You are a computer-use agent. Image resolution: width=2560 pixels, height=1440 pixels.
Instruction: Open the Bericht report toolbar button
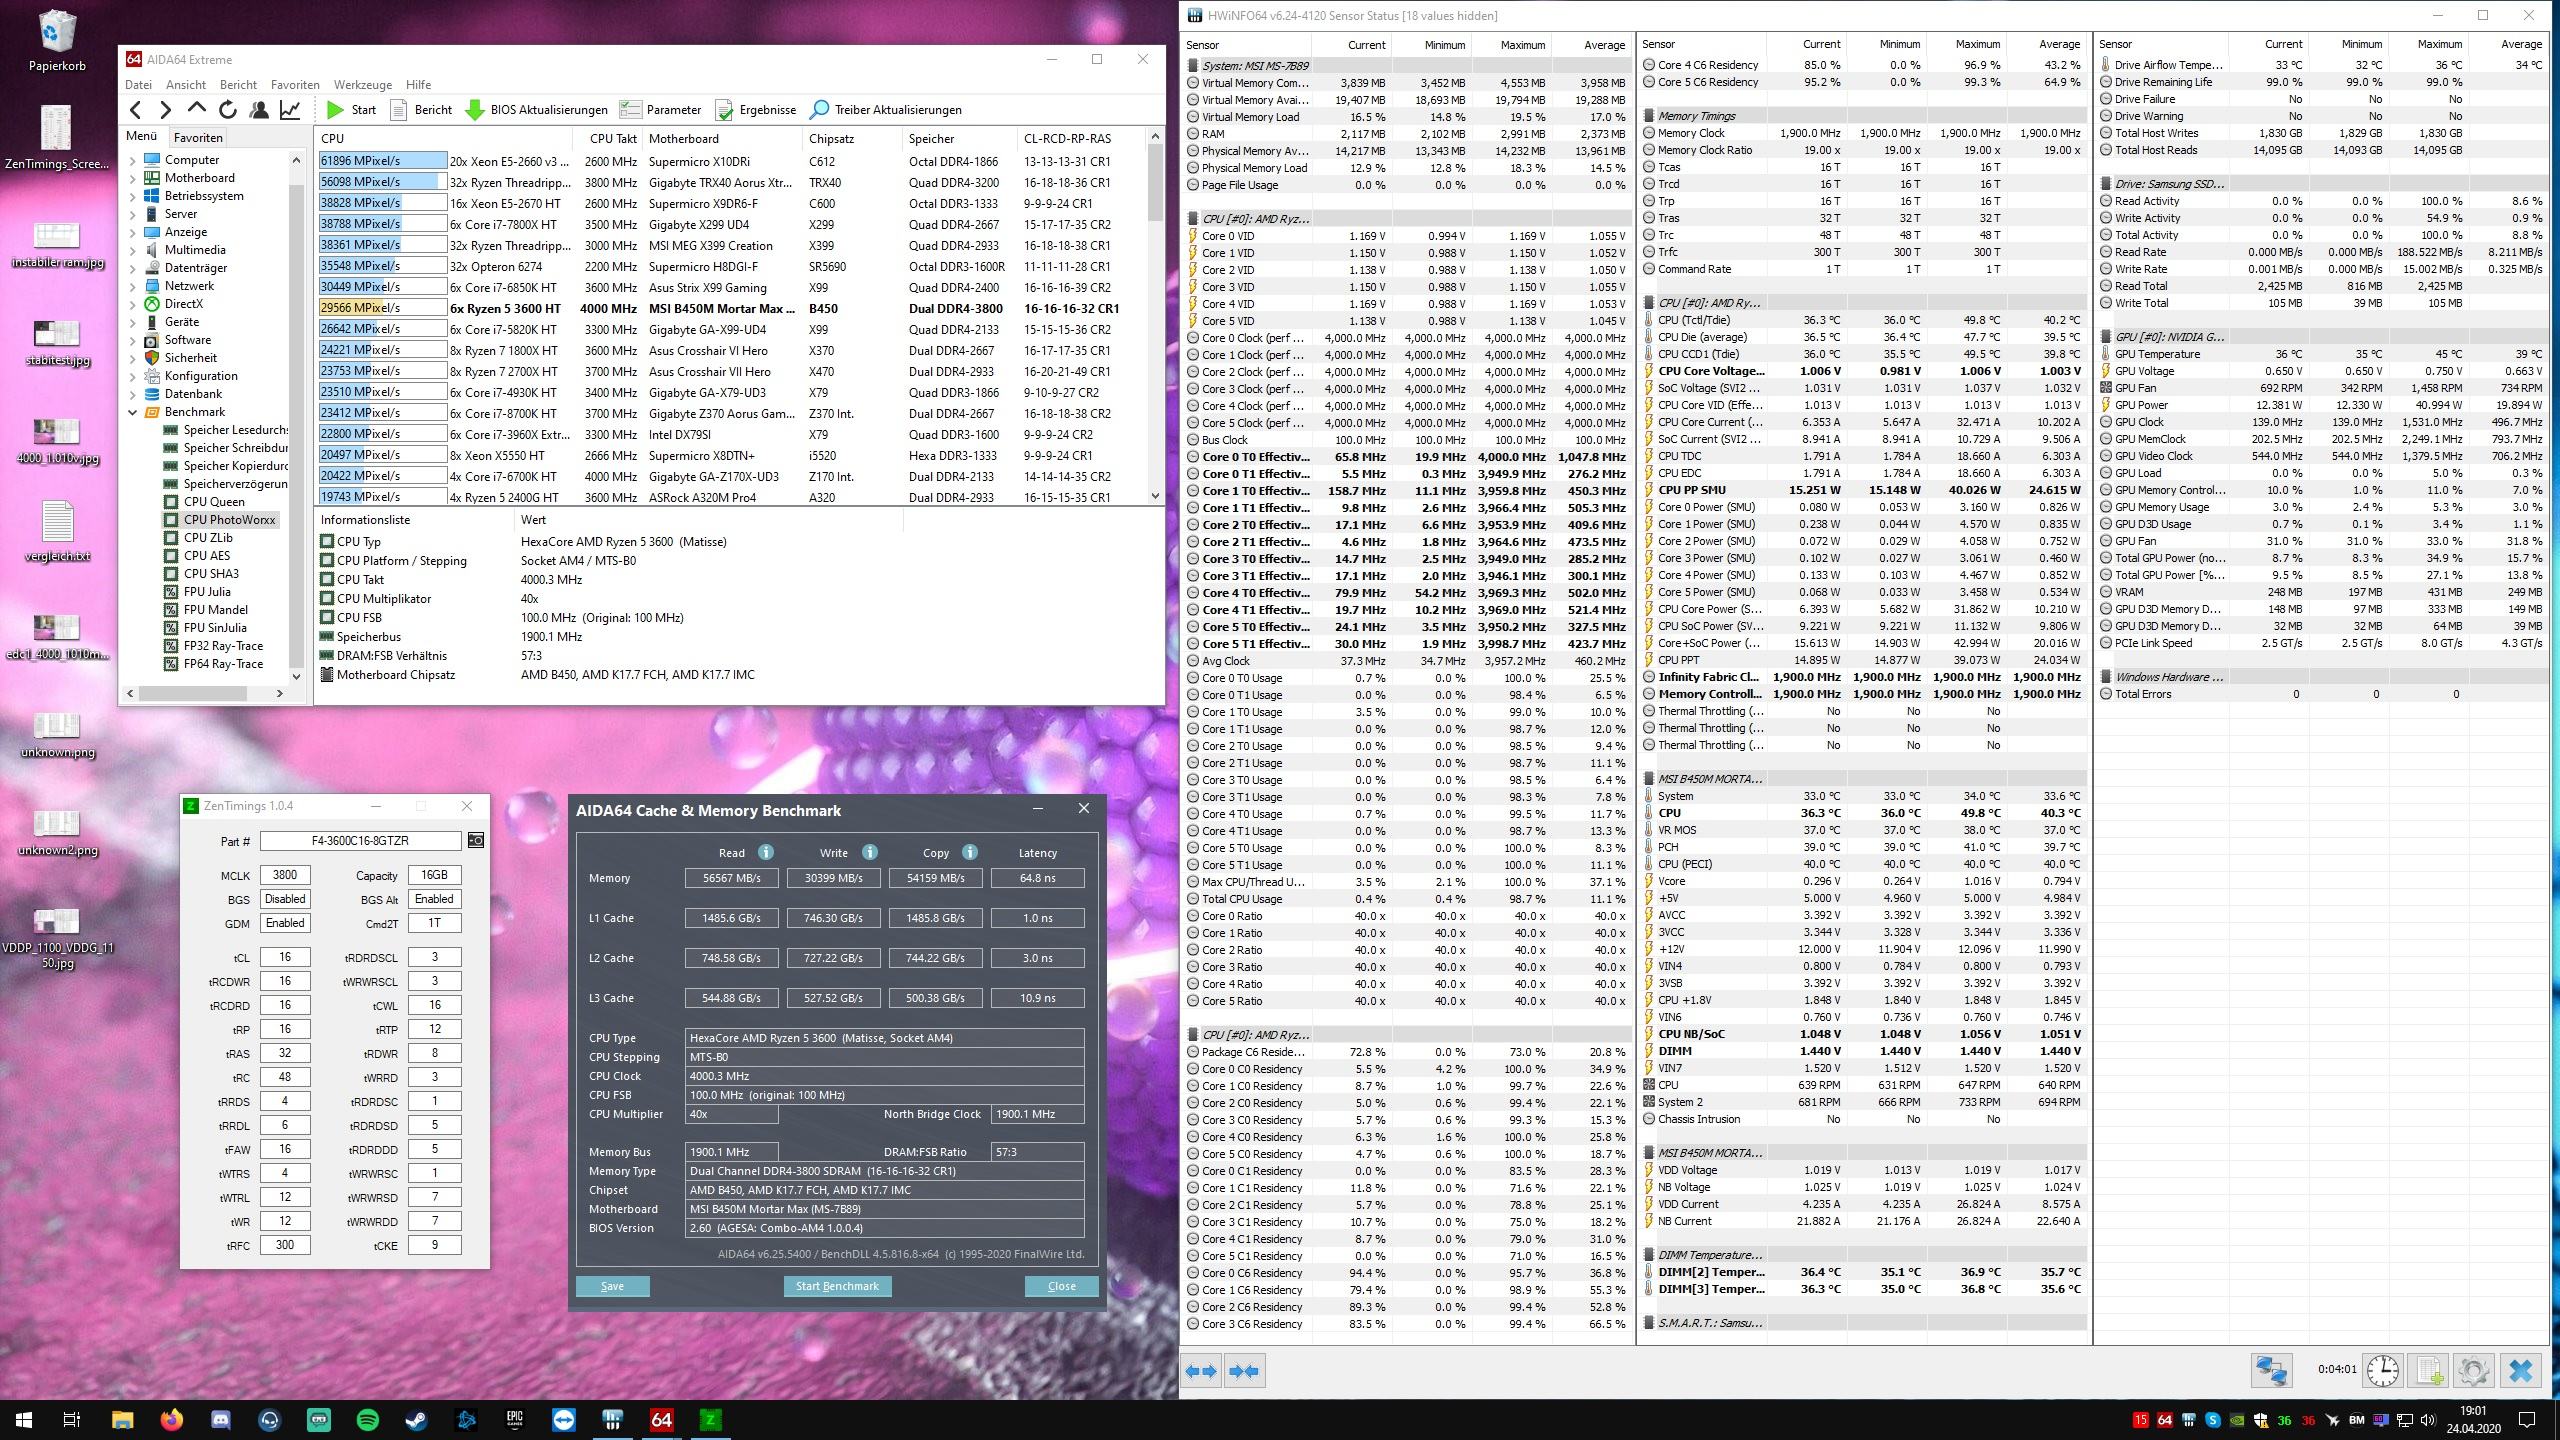[x=421, y=110]
